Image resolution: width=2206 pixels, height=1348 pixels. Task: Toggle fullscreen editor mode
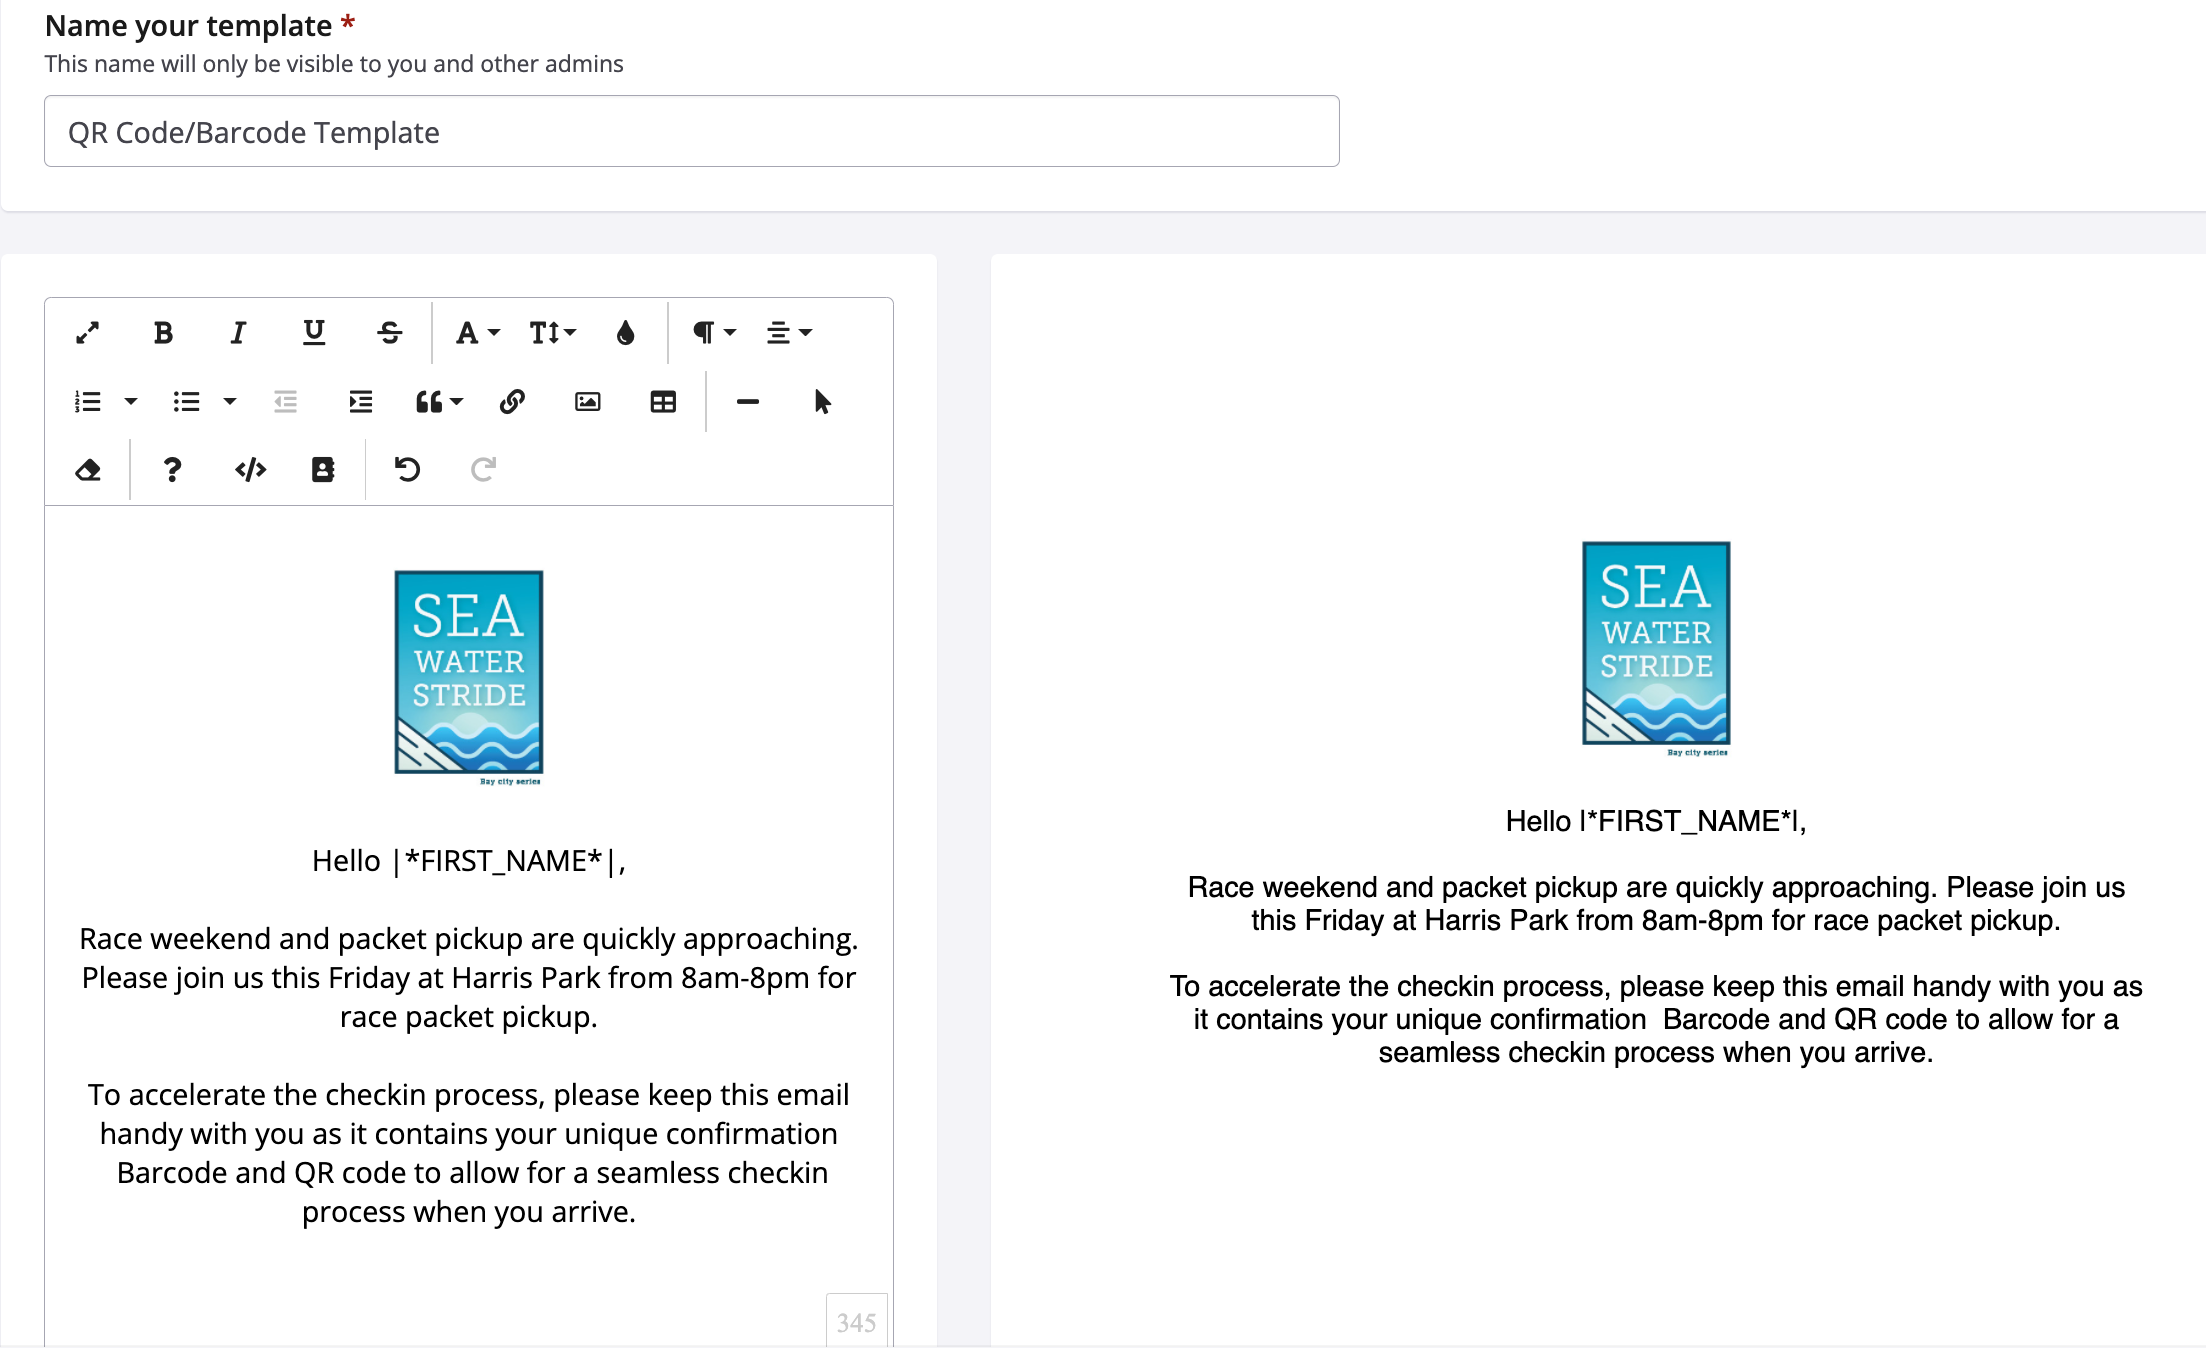88,332
